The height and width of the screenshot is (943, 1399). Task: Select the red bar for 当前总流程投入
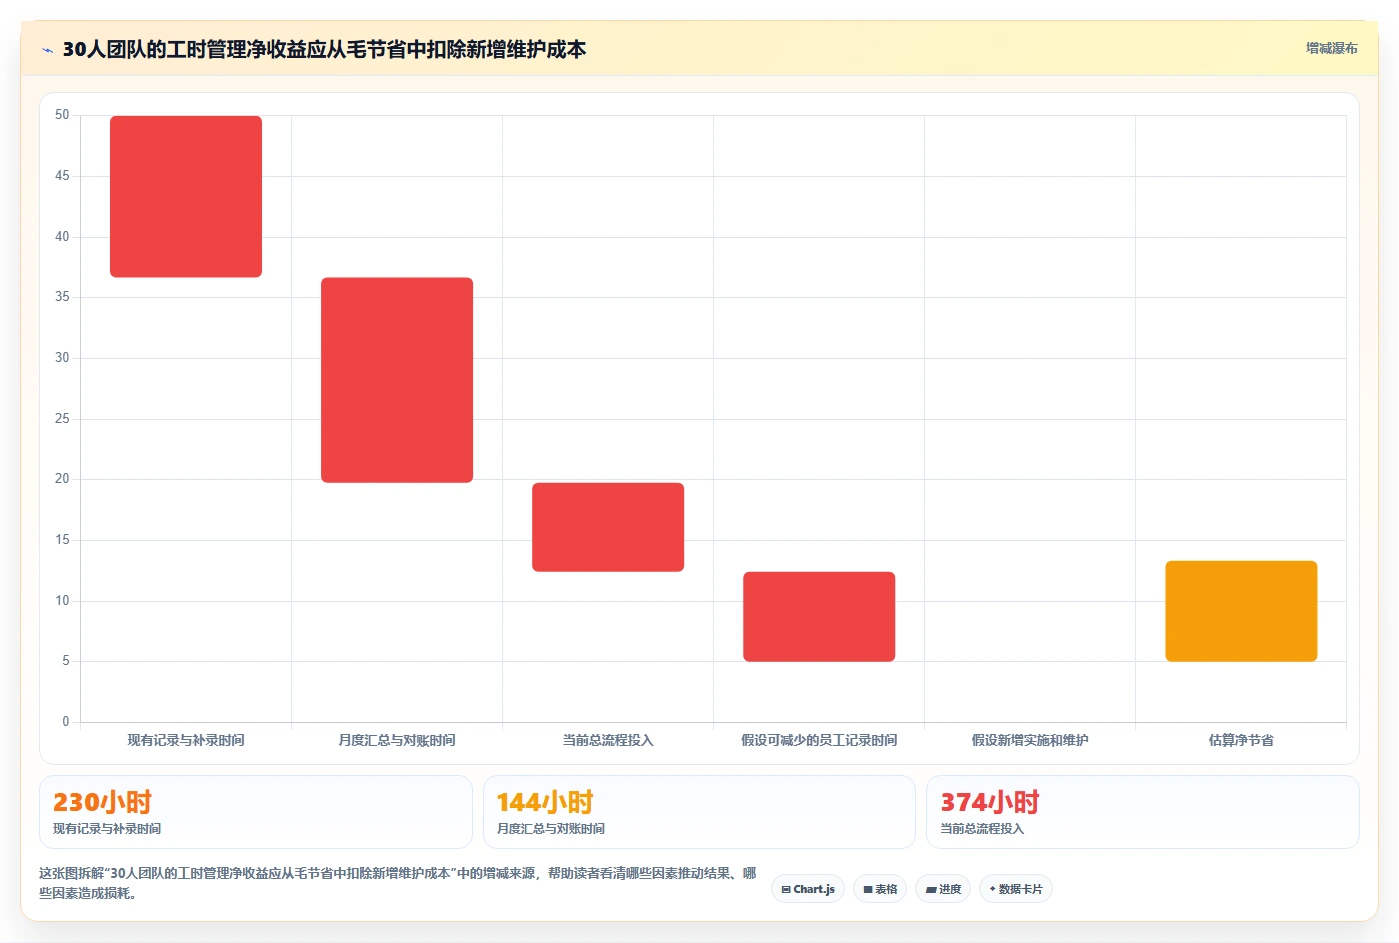click(x=608, y=527)
